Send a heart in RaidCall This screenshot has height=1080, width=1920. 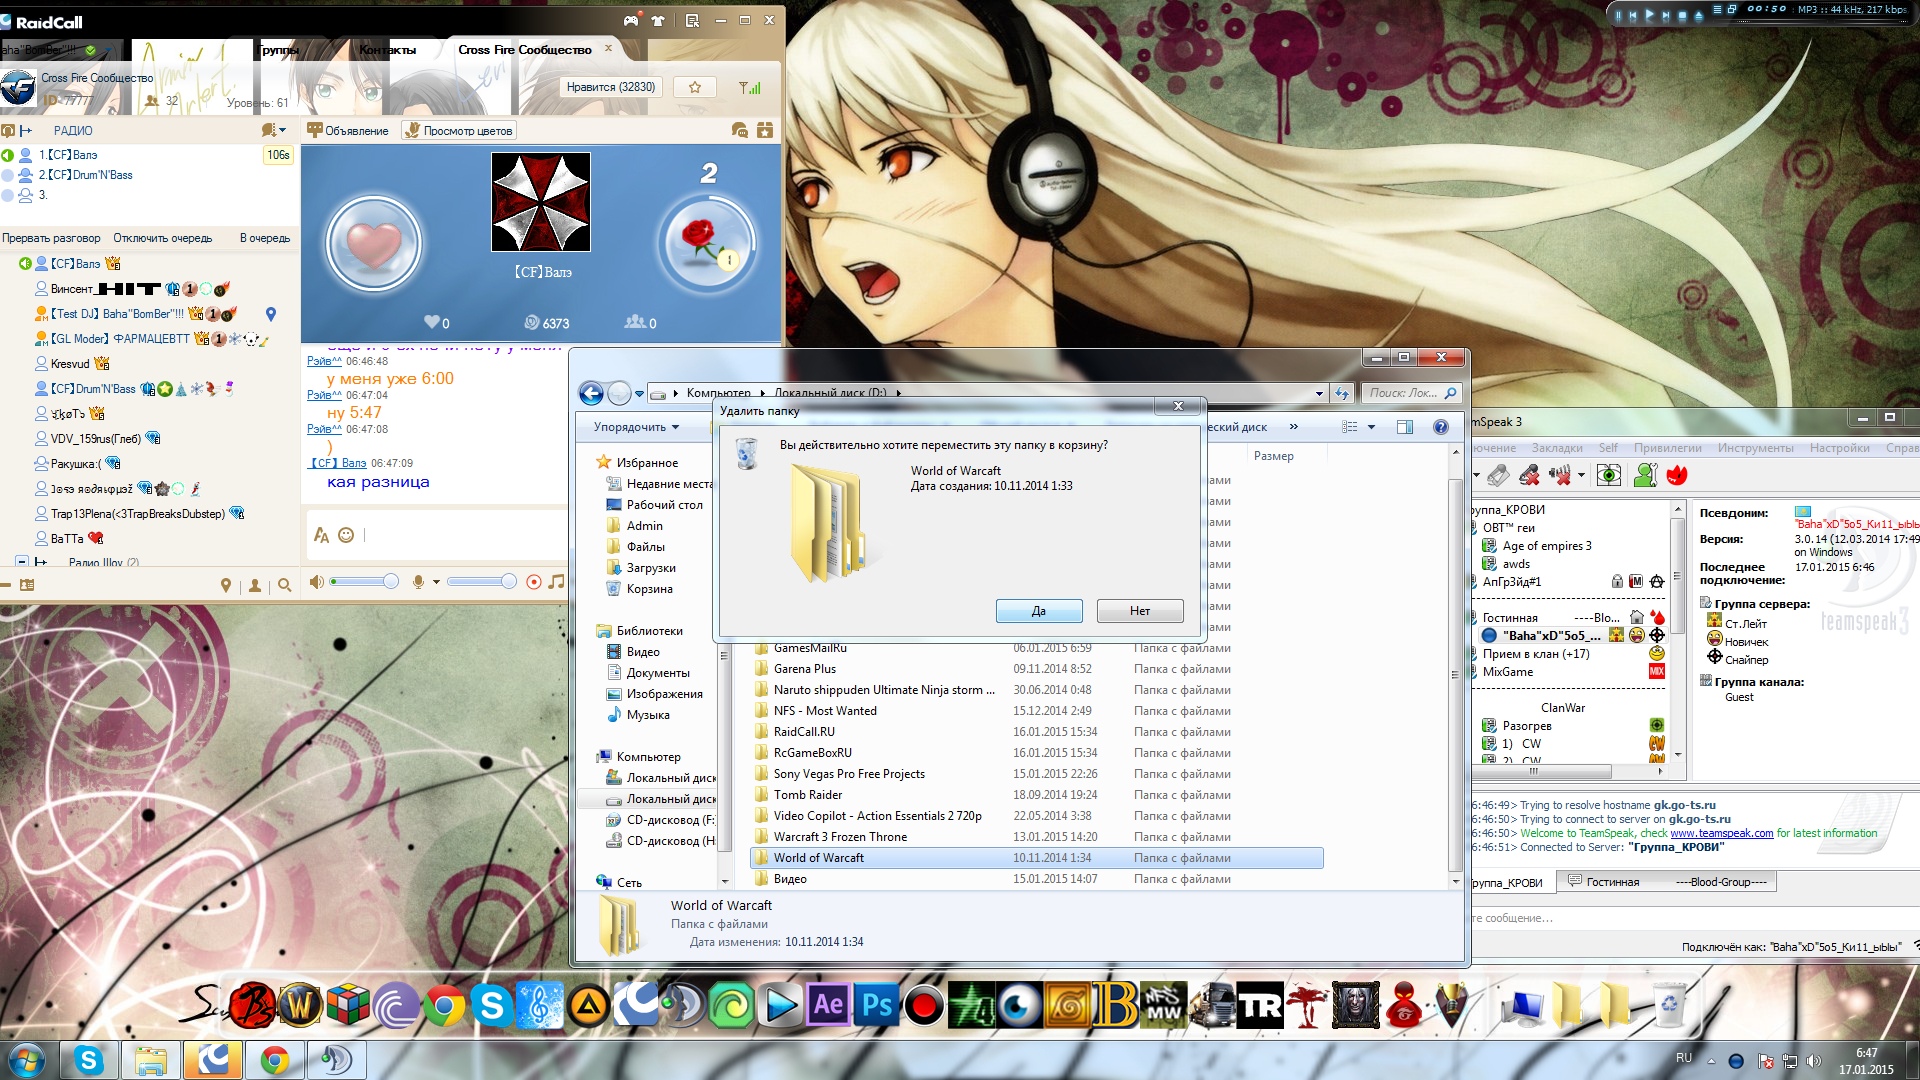(374, 244)
